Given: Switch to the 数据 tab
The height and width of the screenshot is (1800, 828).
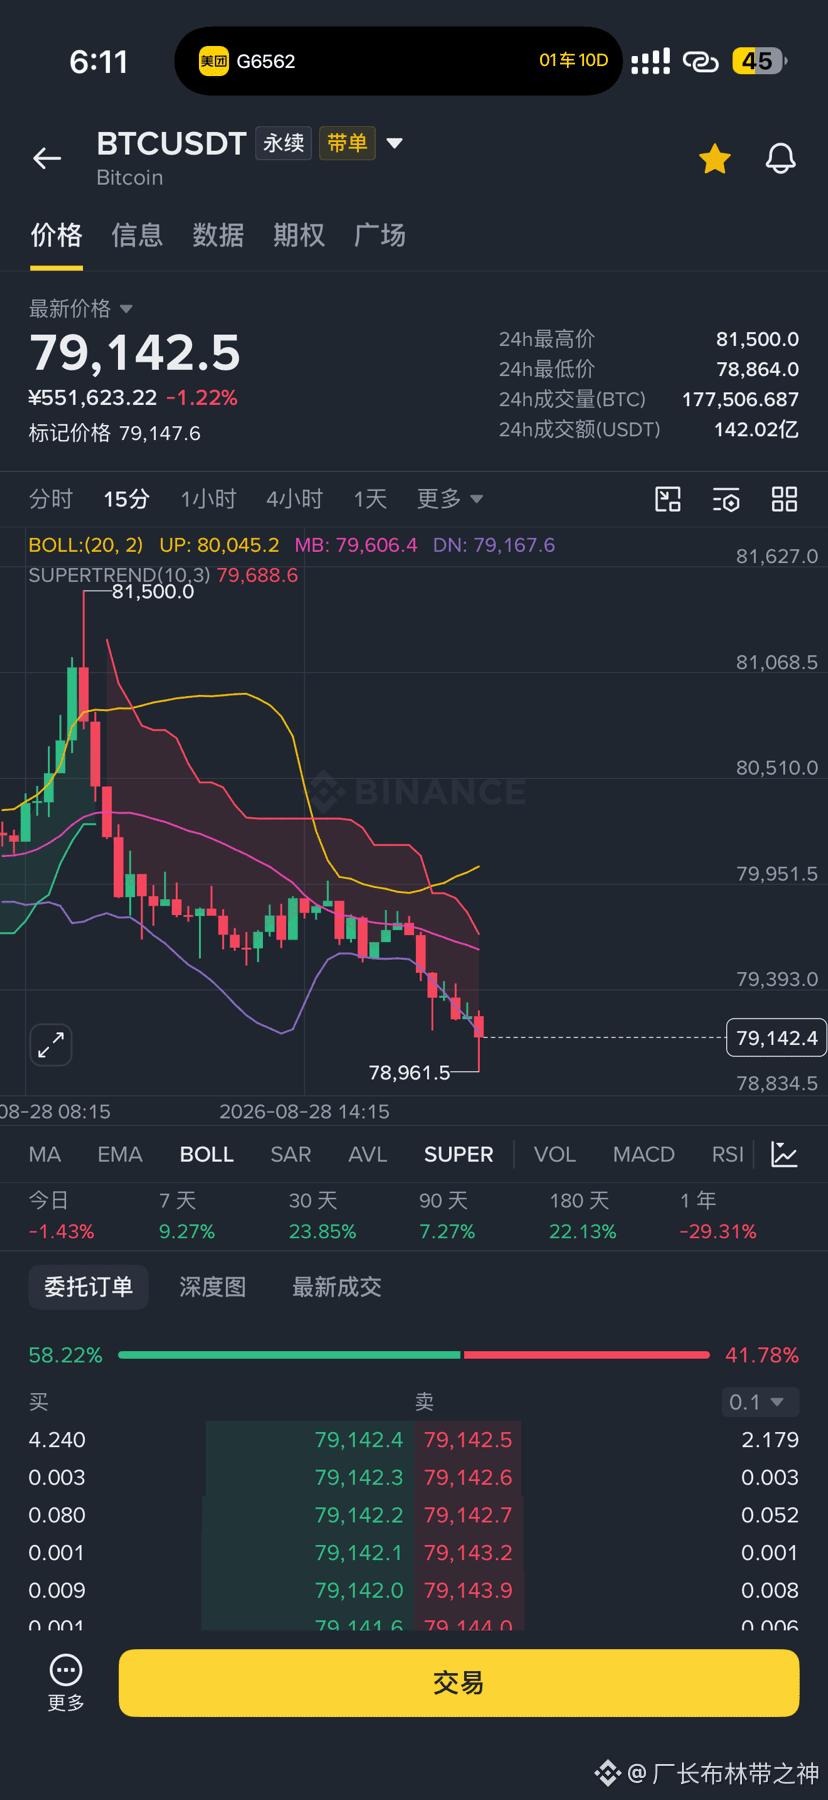Looking at the screenshot, I should (218, 235).
